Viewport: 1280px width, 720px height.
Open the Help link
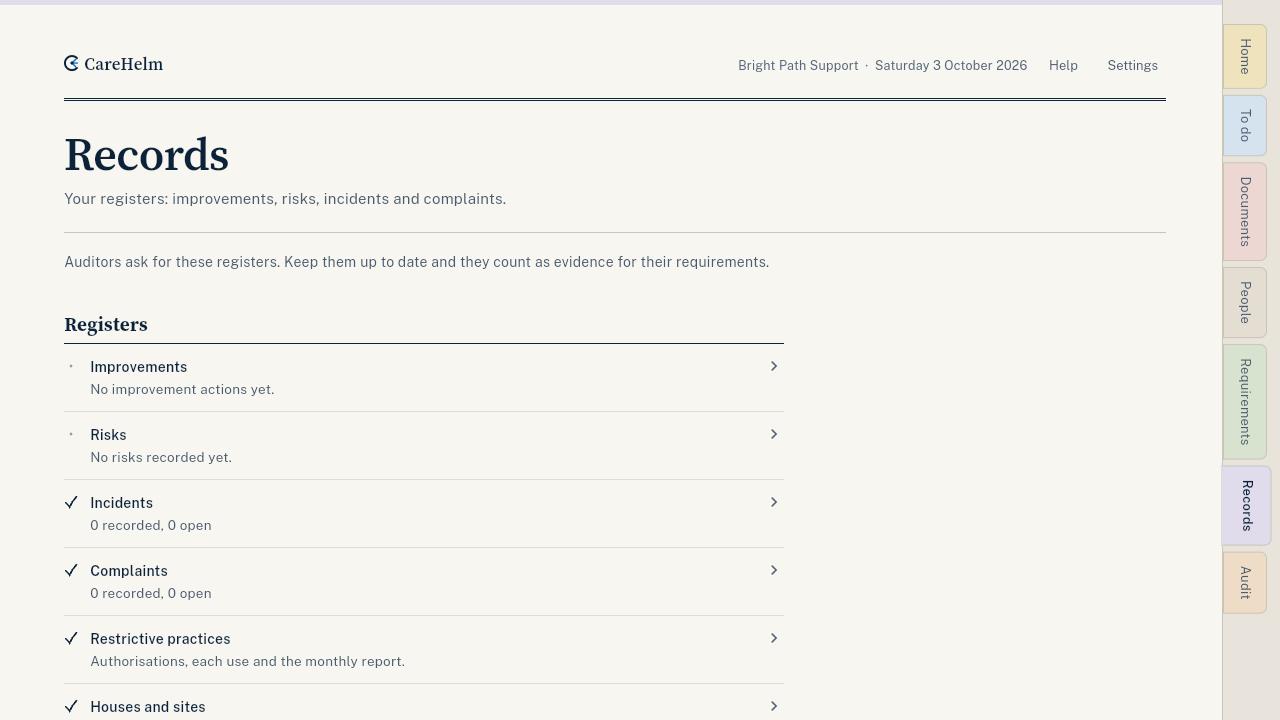tap(1063, 65)
